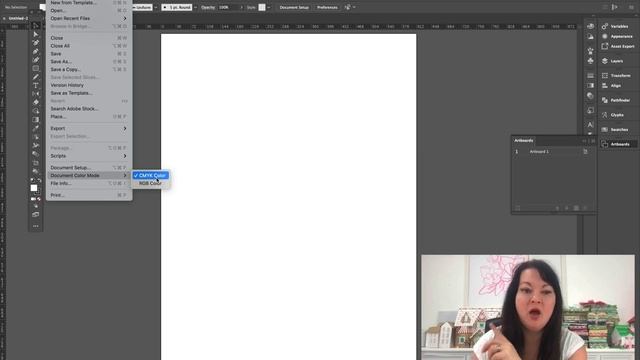Open the Edit Toolbar three-dots button
640x360 pixels.
click(x=36, y=226)
